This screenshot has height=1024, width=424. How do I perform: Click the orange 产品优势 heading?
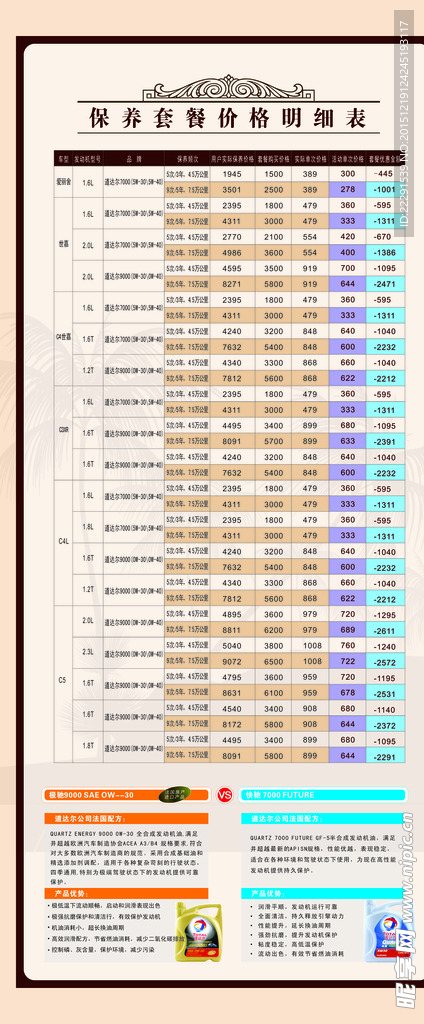pyautogui.click(x=127, y=893)
